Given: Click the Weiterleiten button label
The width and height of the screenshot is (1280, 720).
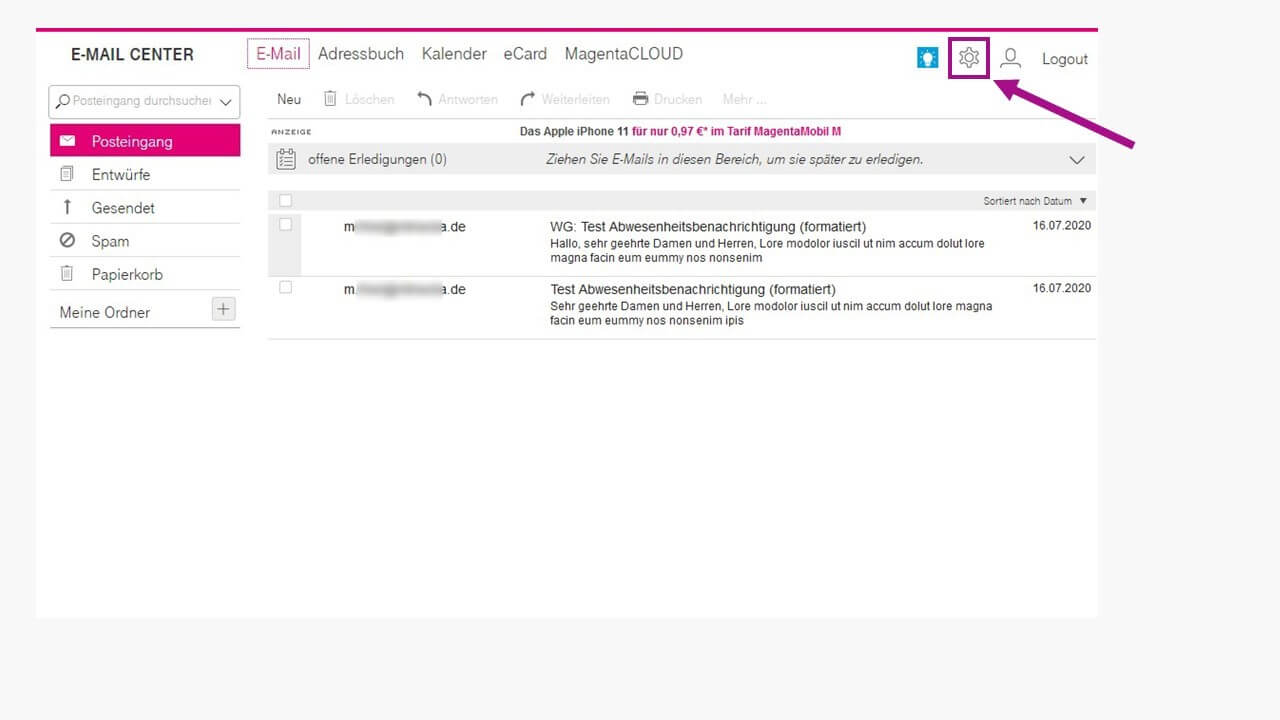Looking at the screenshot, I should click(x=575, y=99).
